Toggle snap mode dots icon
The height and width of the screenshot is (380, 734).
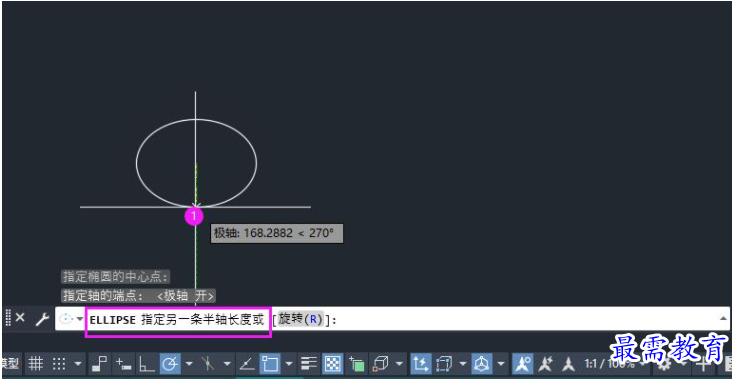(59, 364)
